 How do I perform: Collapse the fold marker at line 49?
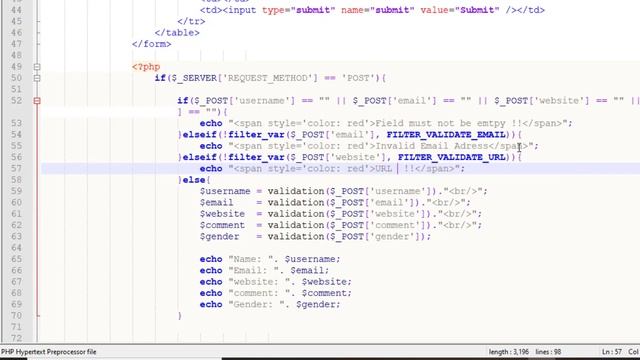(x=37, y=67)
